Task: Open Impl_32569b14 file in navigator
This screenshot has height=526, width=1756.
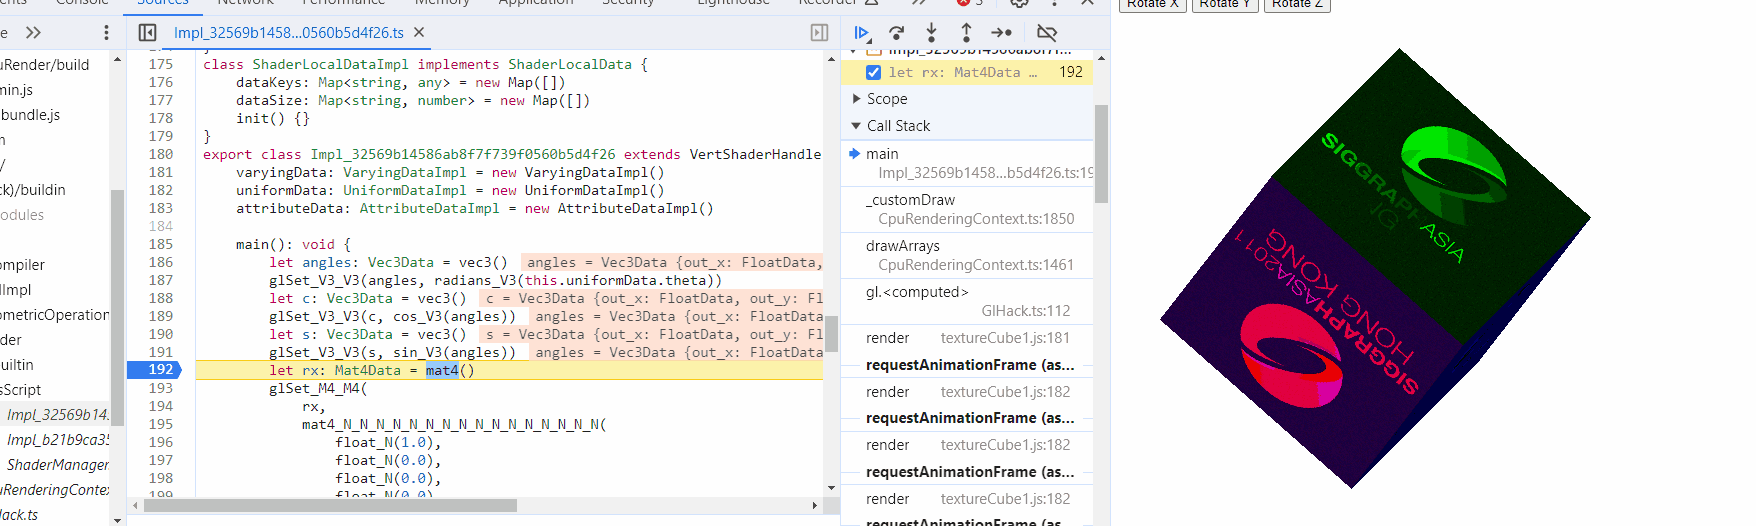Action: click(x=57, y=415)
